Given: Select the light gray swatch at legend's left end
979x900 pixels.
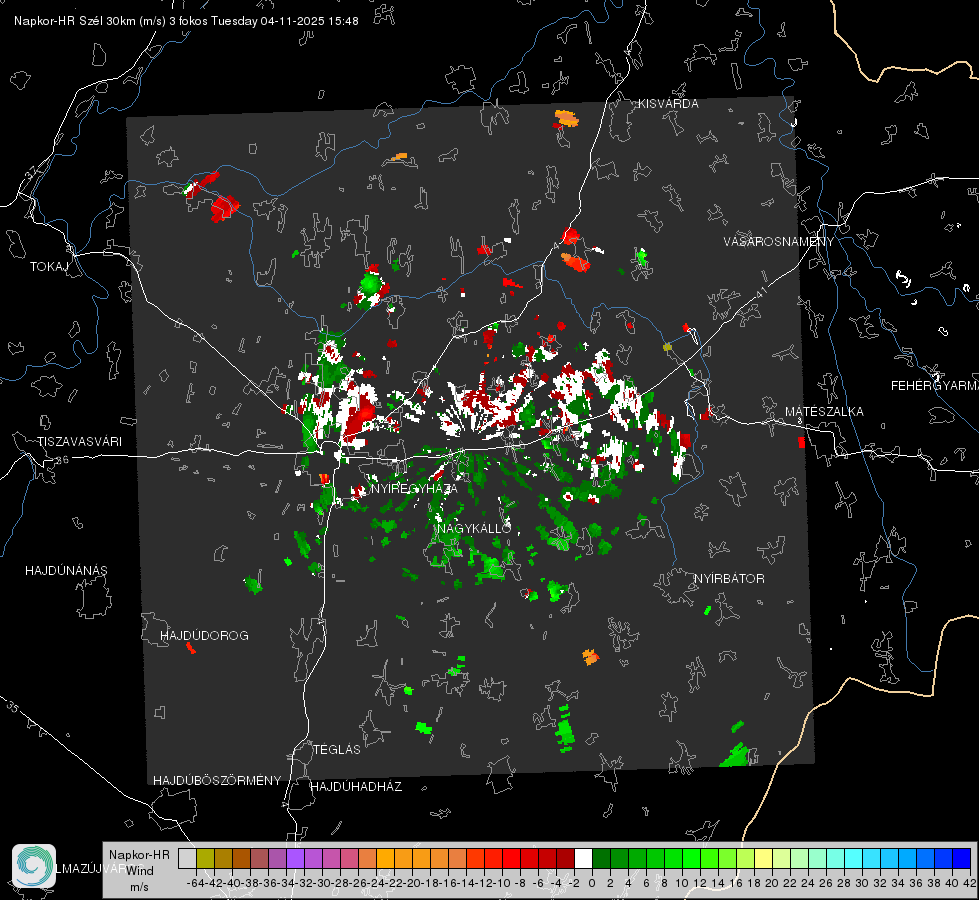Looking at the screenshot, I should (x=187, y=858).
